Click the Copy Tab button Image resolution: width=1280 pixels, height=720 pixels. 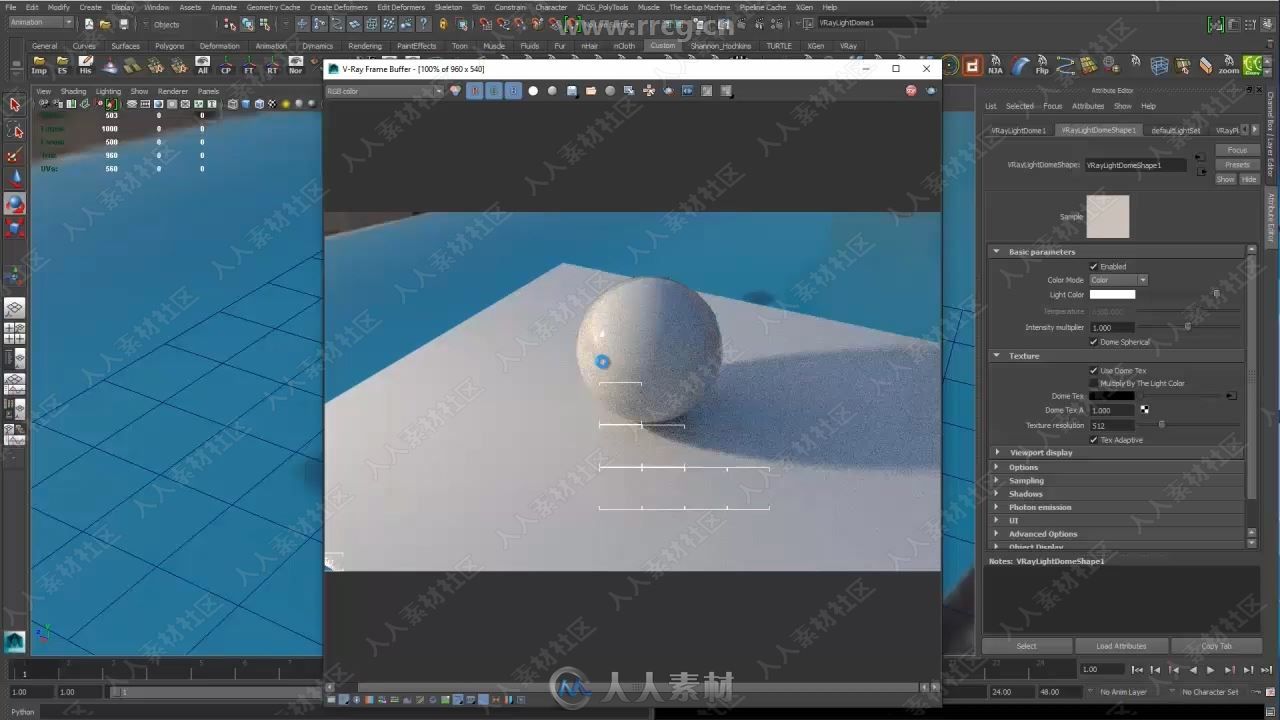pyautogui.click(x=1216, y=646)
